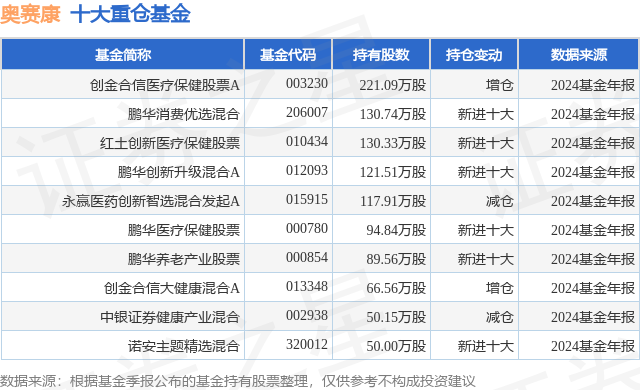This screenshot has height=390, width=640.
Task: Open 鹏华医疗保健股票 row
Action: (320, 230)
